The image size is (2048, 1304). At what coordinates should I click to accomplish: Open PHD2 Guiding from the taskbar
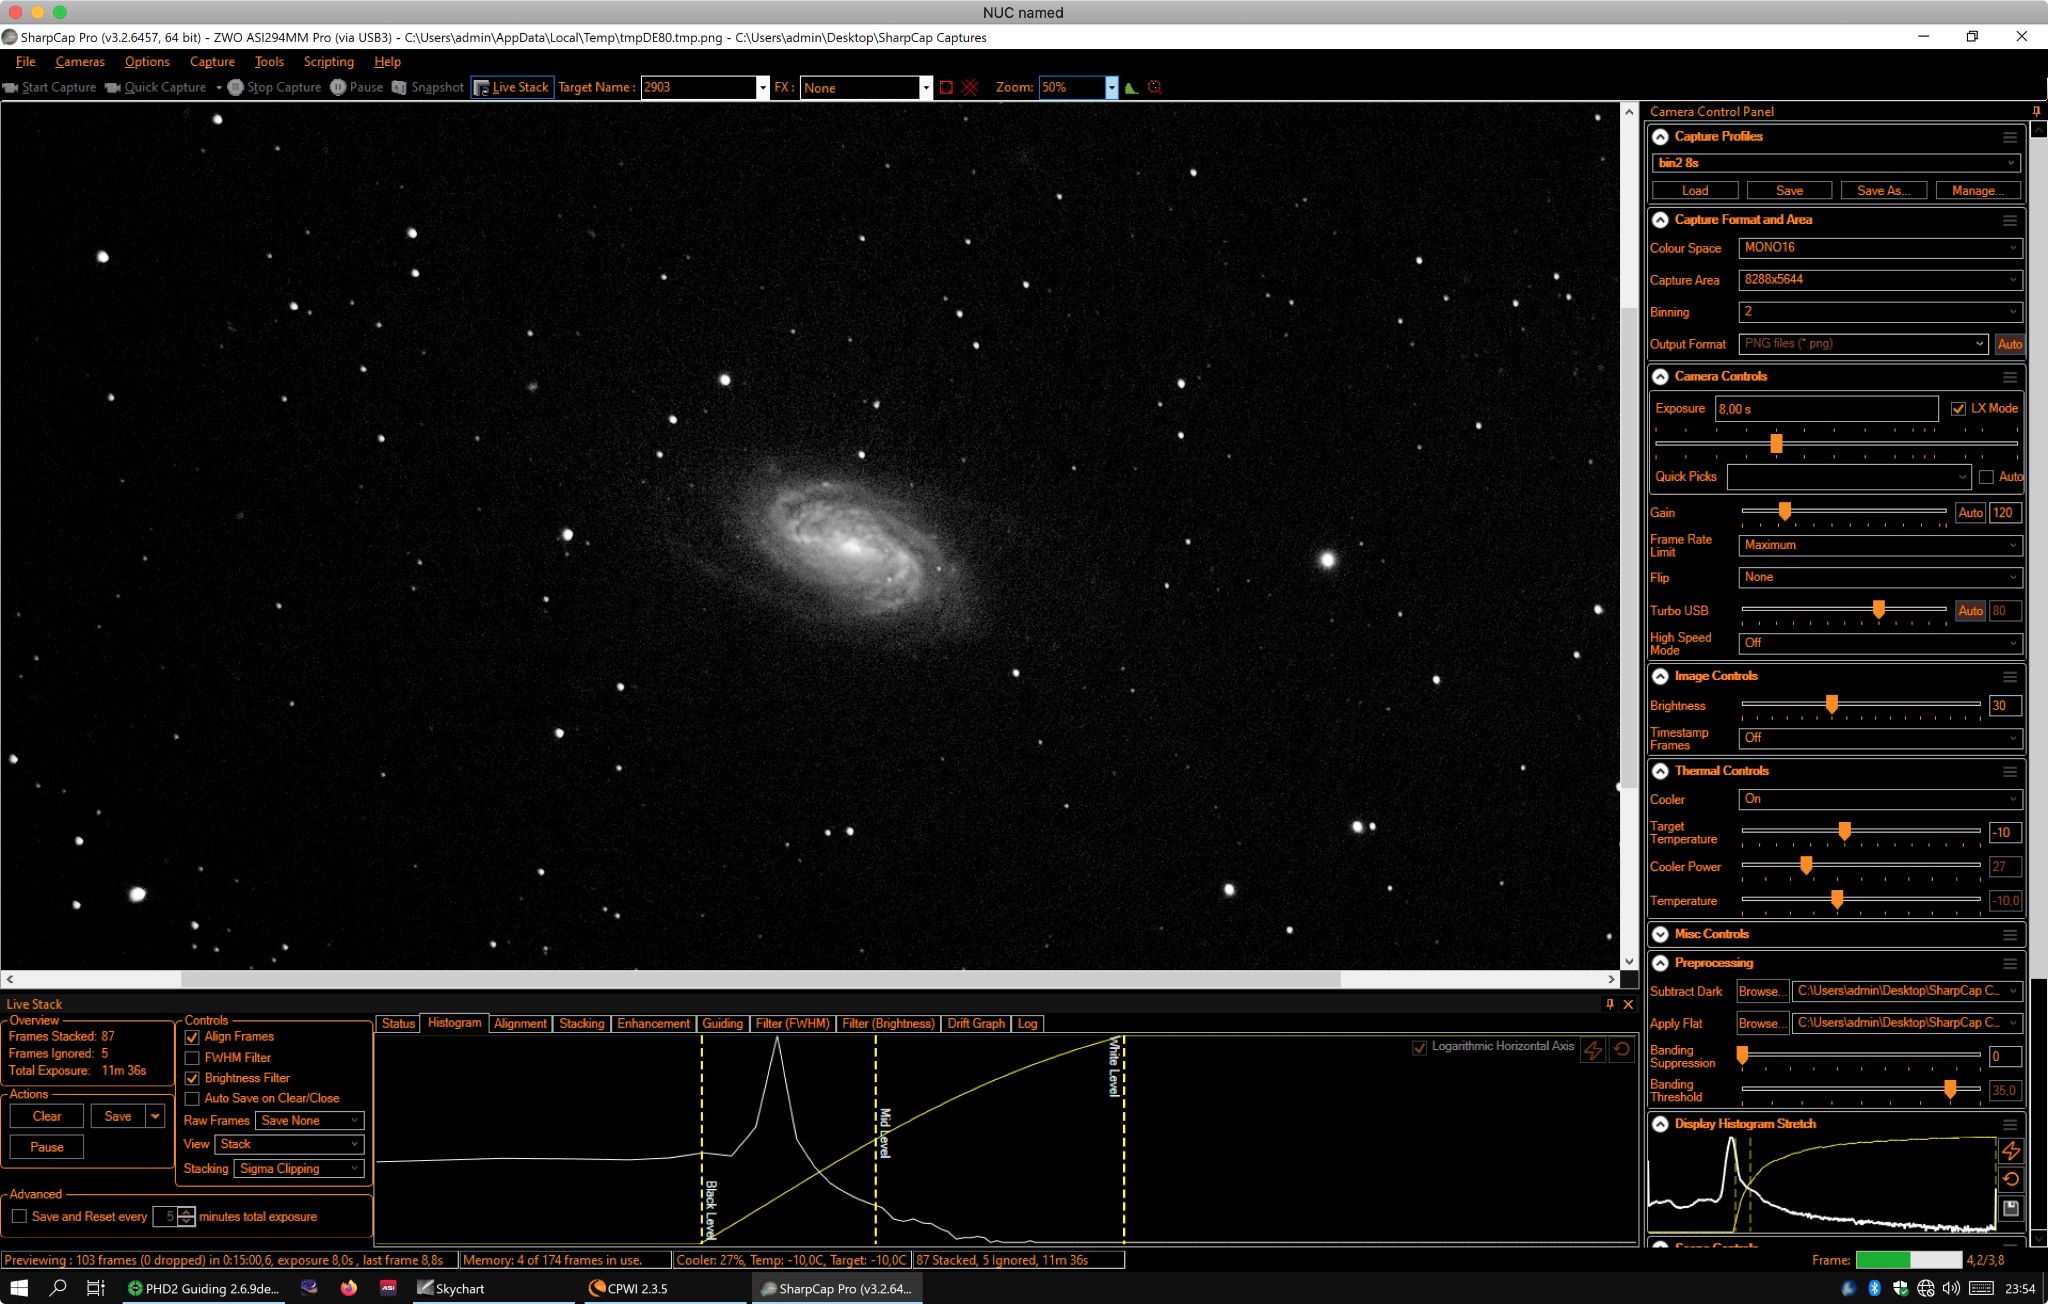204,1288
